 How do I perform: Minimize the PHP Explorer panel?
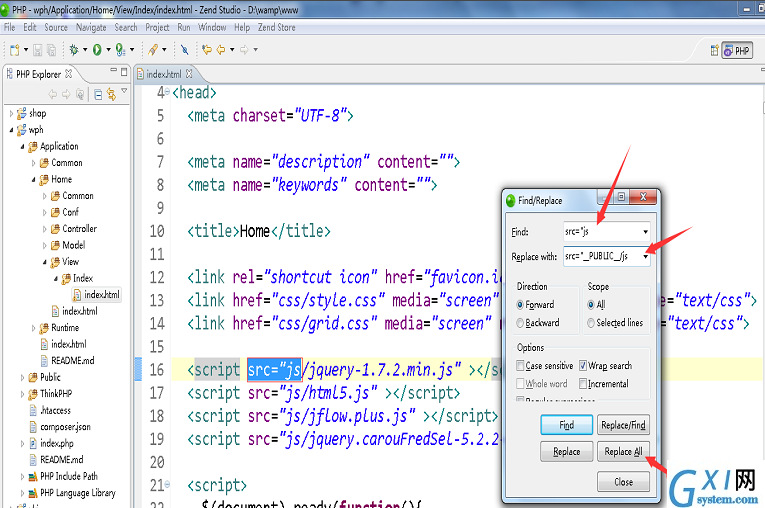pos(114,71)
